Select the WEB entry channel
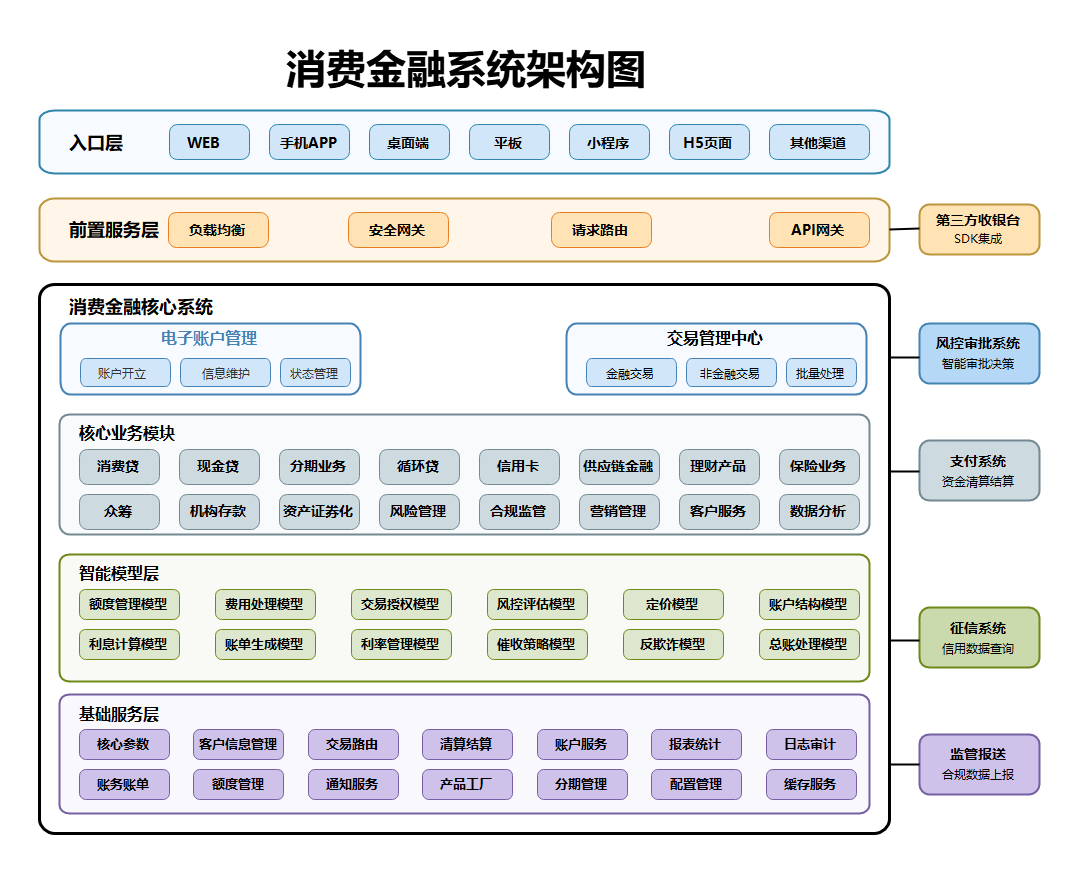This screenshot has height=873, width=1079. click(x=208, y=142)
